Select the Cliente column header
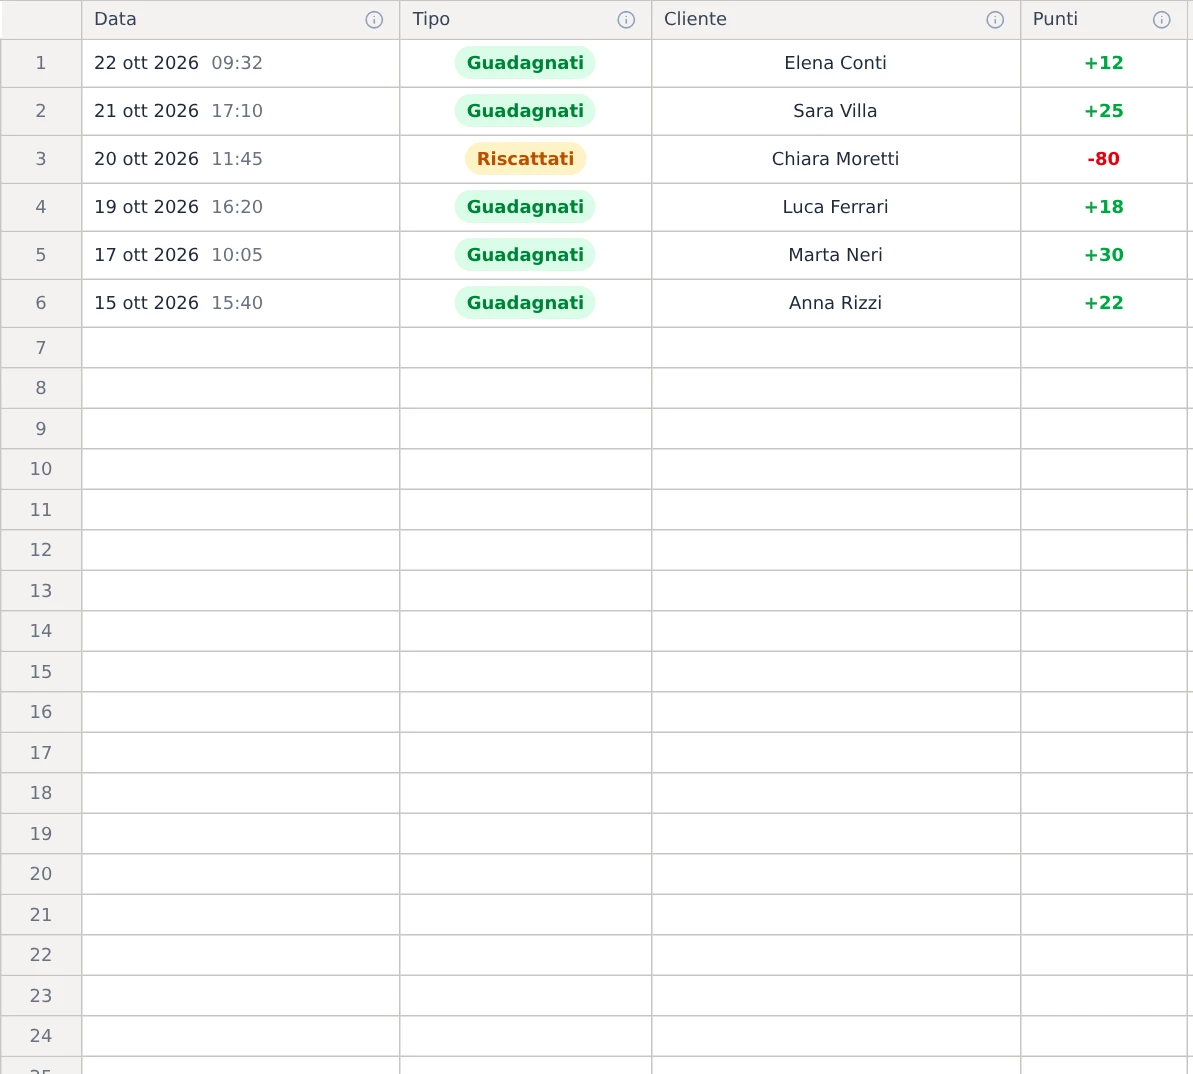 click(x=836, y=20)
